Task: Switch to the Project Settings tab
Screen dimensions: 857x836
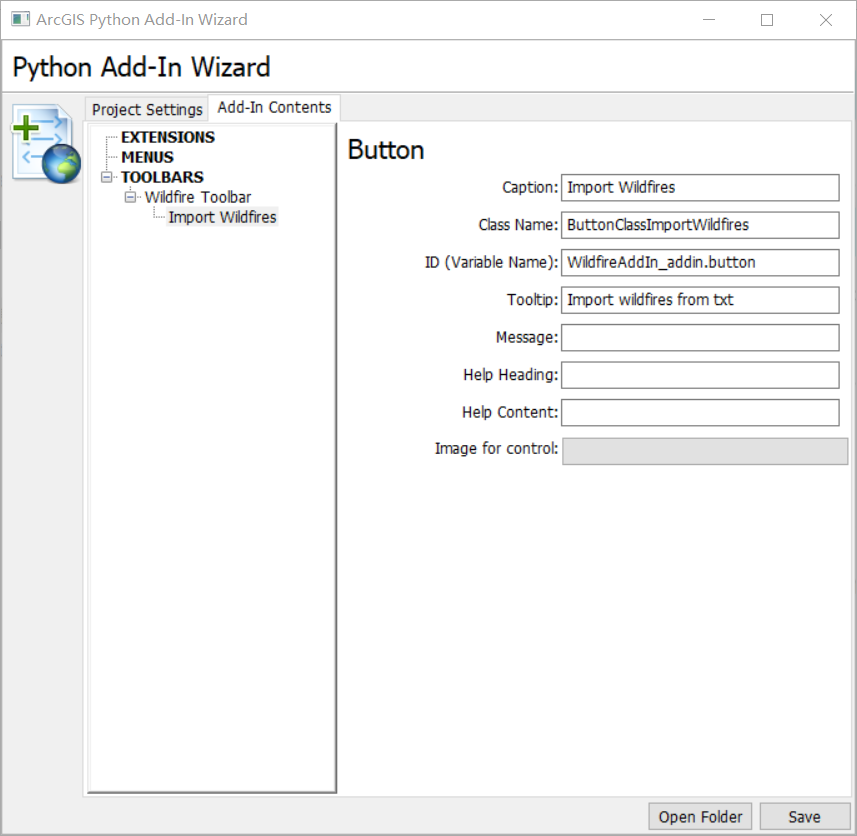Action: [147, 109]
